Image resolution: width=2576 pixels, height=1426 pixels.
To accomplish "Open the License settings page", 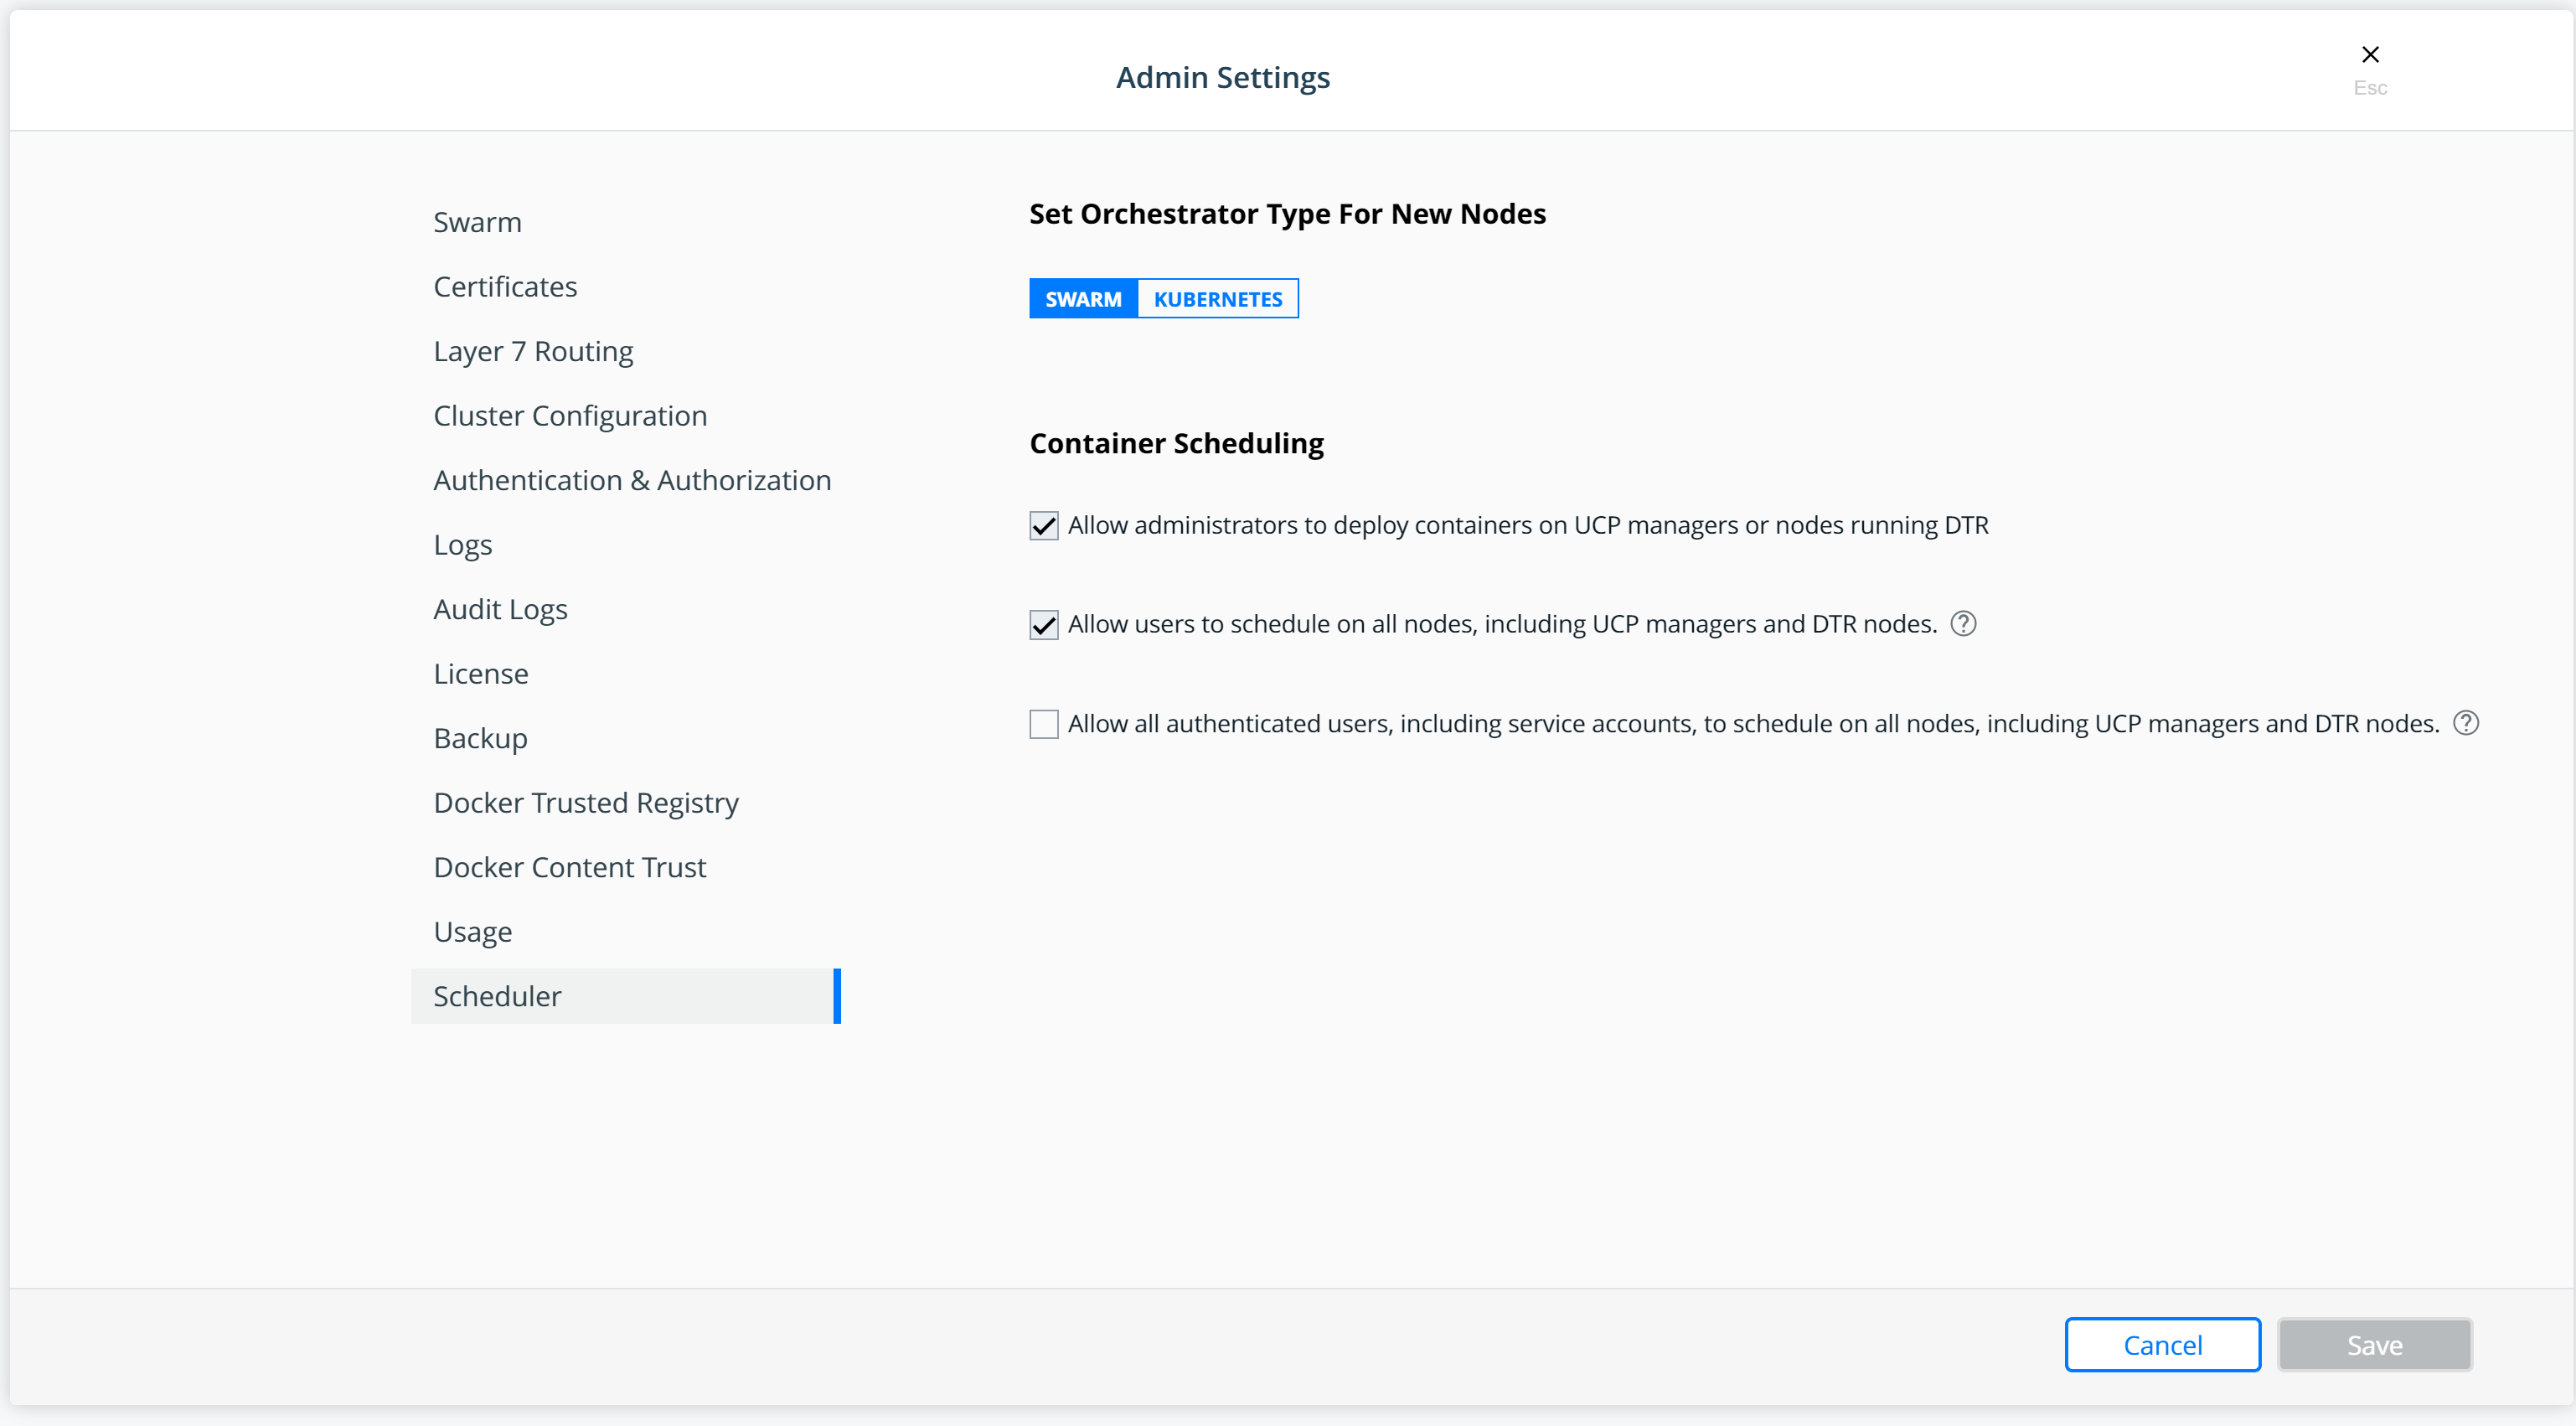I will coord(481,674).
